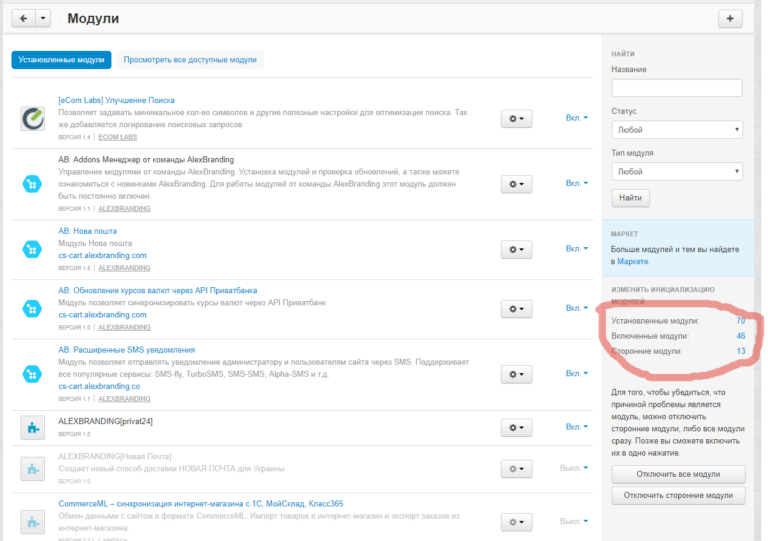Click AB: Addons Manager module hexagon icon
The width and height of the screenshot is (768, 541).
[32, 184]
